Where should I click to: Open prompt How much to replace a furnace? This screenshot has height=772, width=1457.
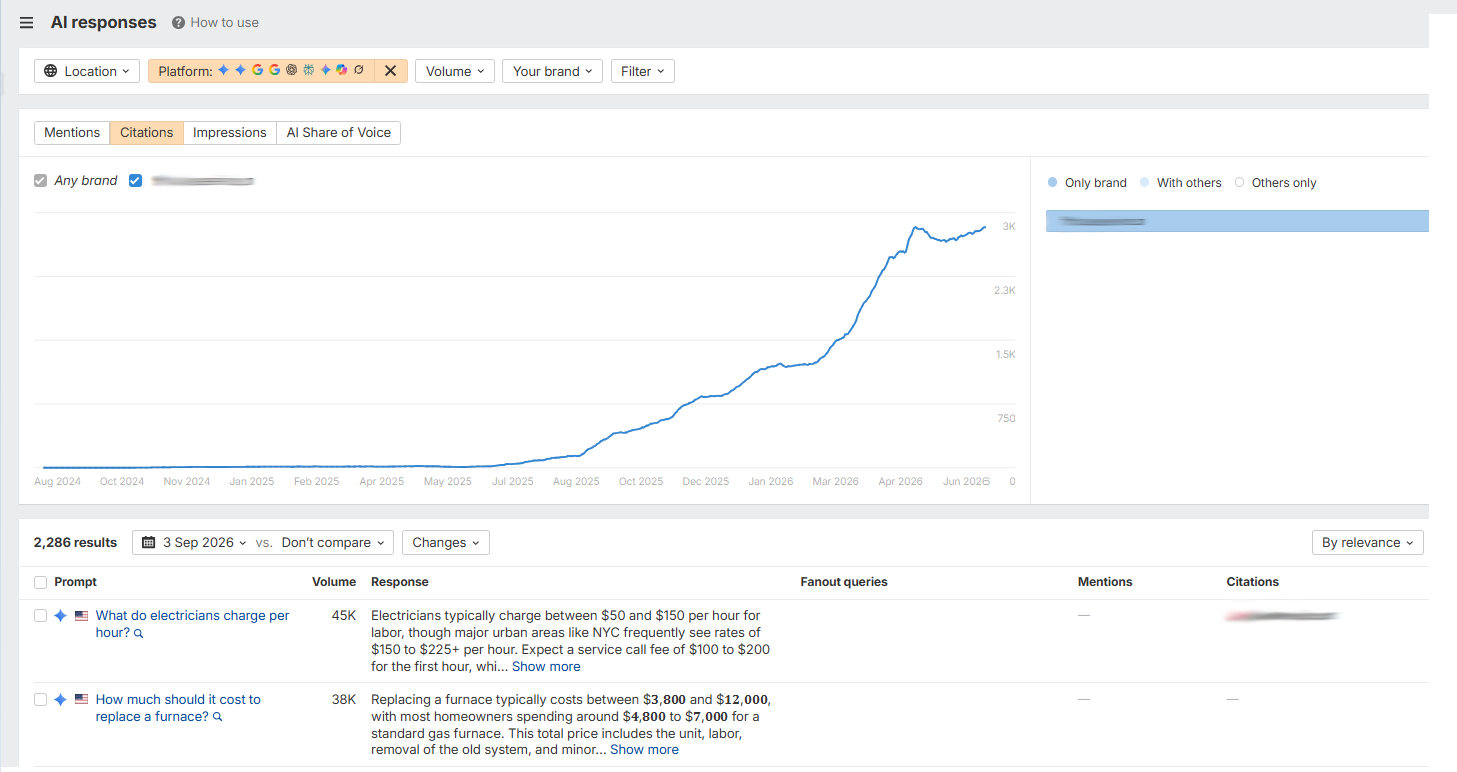[178, 708]
